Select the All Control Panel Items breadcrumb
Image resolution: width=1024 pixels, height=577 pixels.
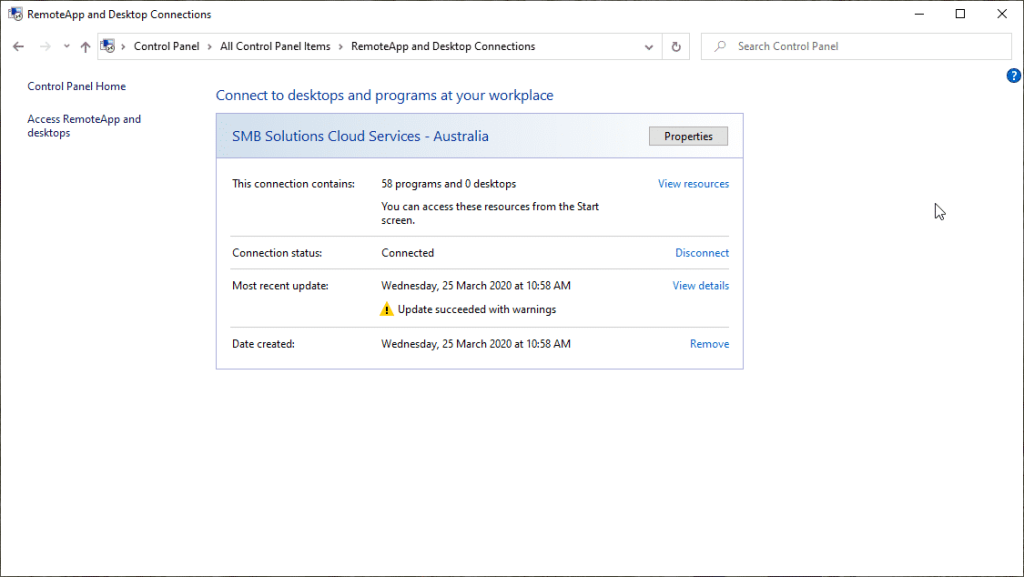tap(275, 46)
